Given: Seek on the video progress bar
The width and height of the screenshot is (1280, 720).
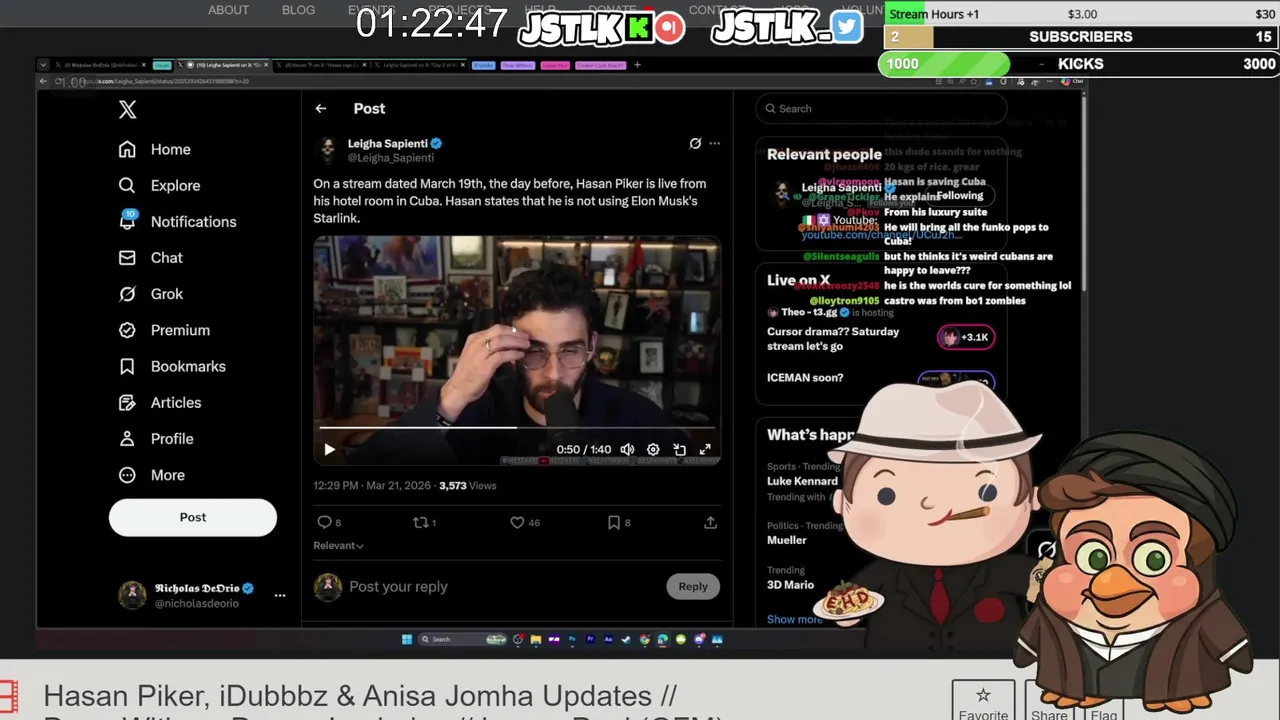Looking at the screenshot, I should coord(516,427).
